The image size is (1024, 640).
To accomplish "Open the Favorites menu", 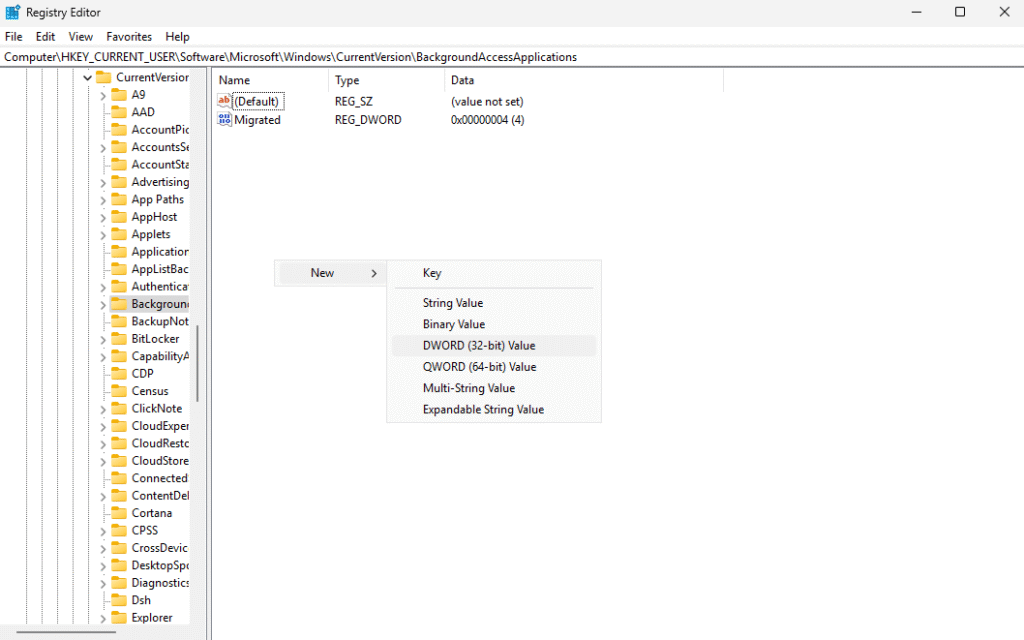I will coord(129,37).
